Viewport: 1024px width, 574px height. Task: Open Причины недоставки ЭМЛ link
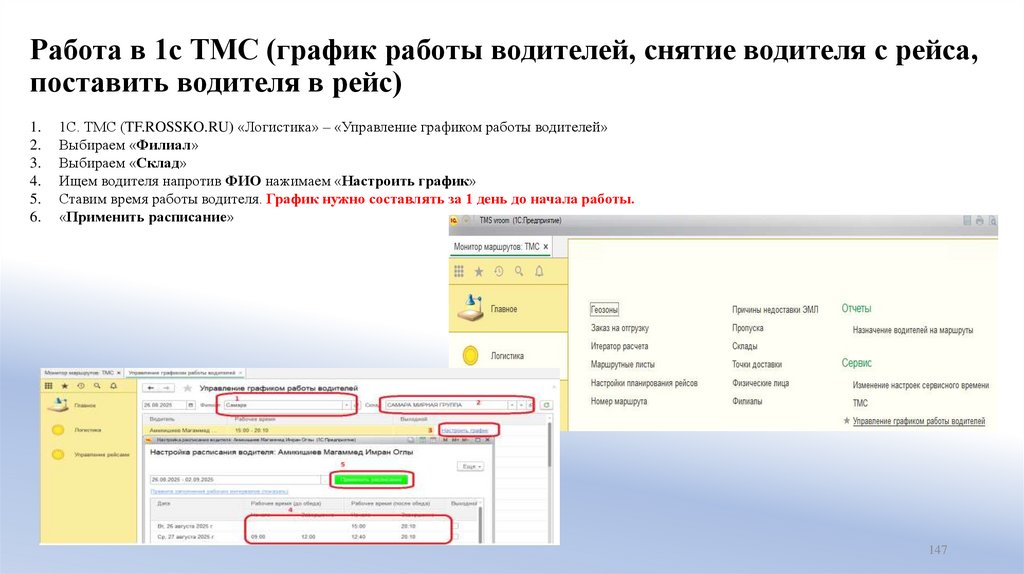coord(775,310)
